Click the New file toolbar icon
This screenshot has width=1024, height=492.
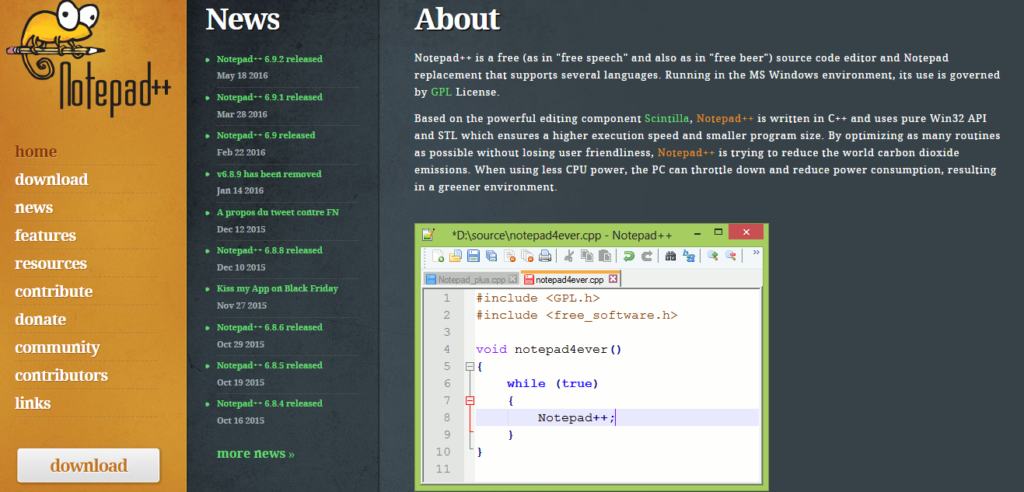[x=438, y=255]
